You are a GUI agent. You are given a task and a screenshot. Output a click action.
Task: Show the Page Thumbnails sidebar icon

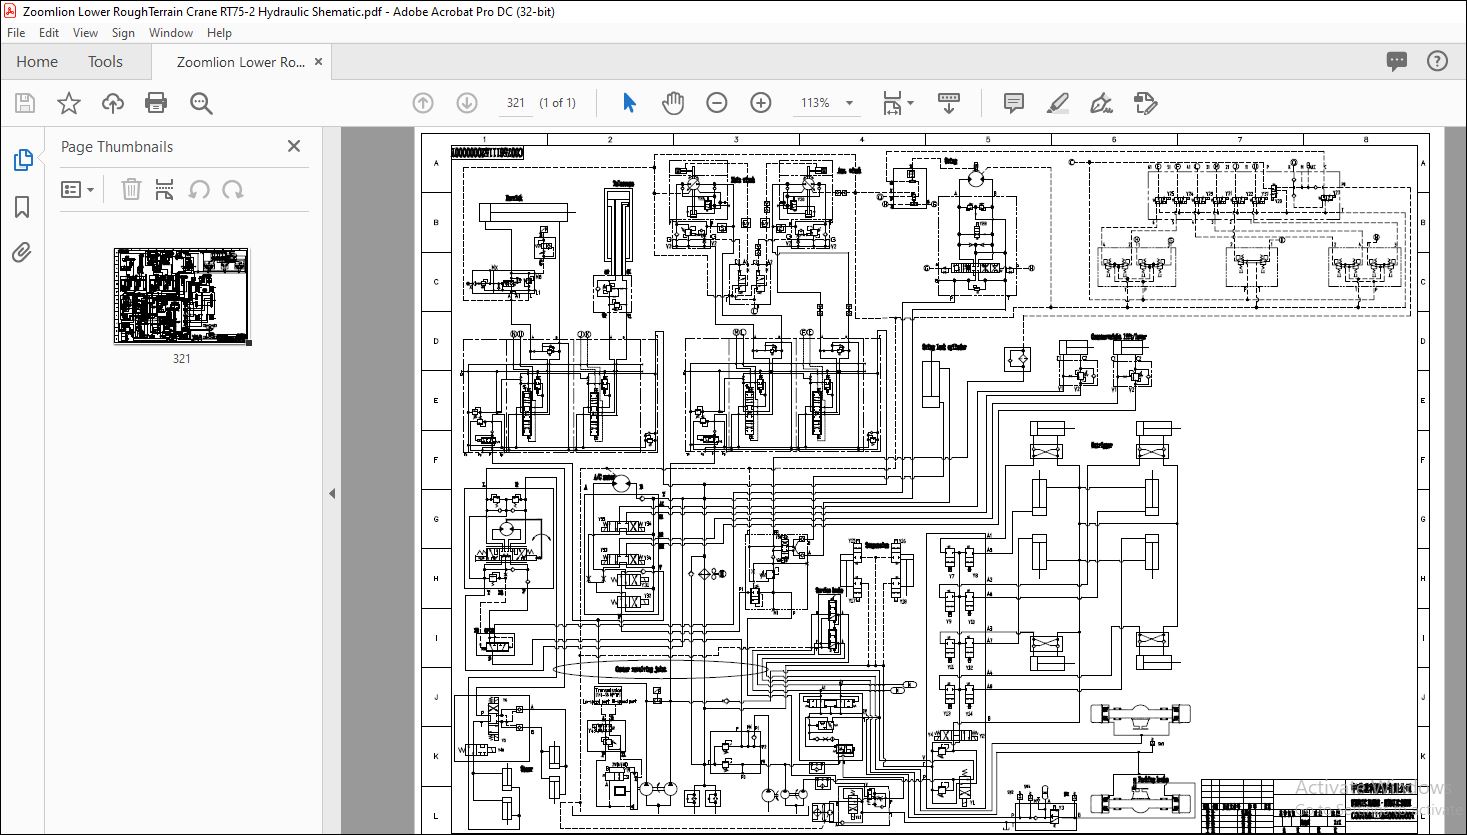(x=22, y=160)
